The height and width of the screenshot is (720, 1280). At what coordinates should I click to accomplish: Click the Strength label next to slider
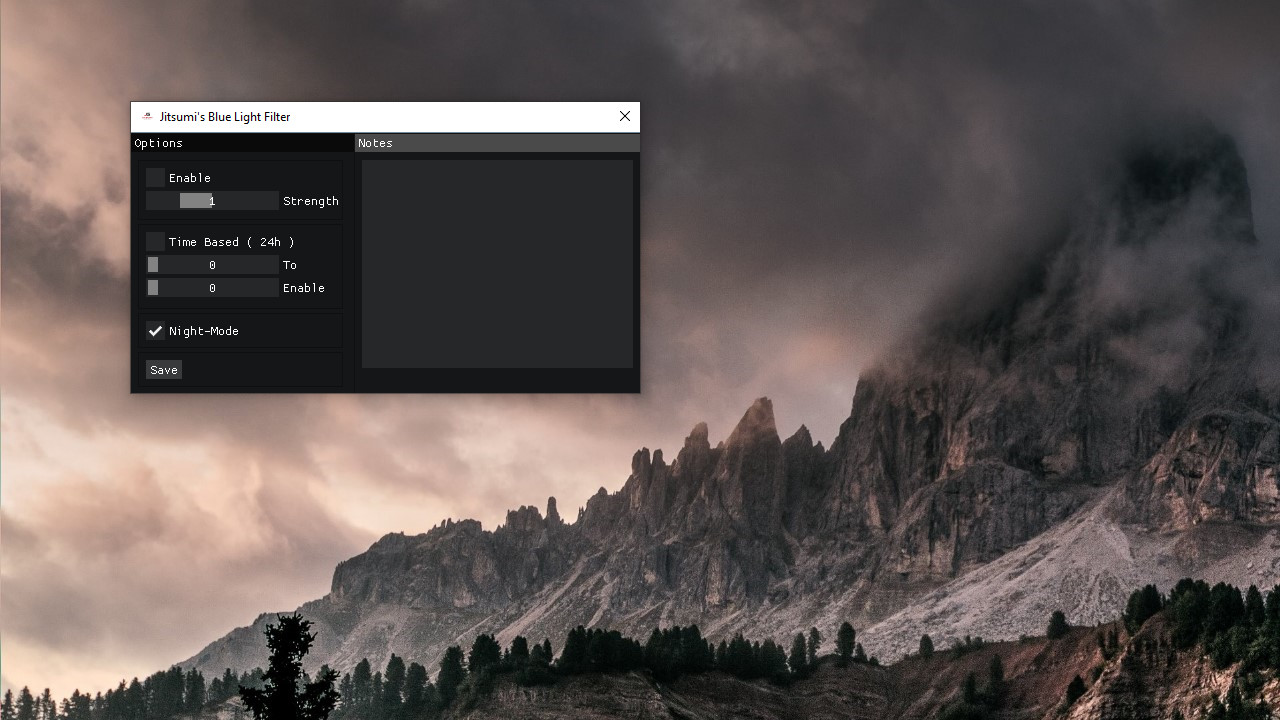[311, 201]
